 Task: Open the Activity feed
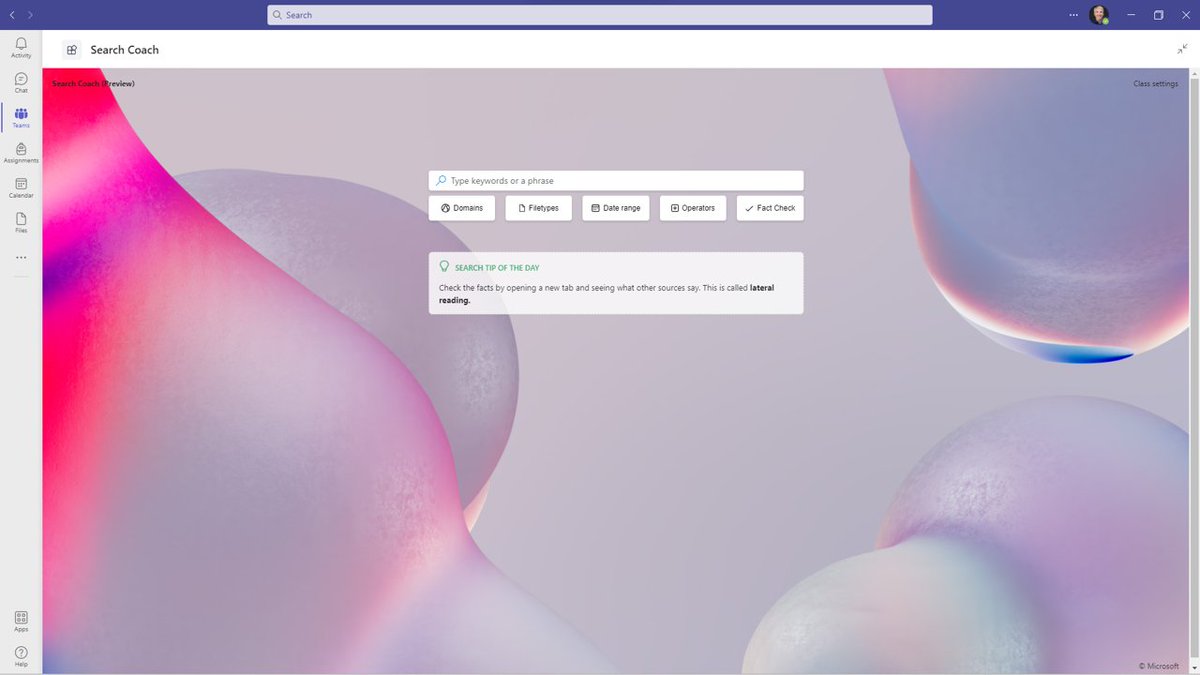point(21,48)
